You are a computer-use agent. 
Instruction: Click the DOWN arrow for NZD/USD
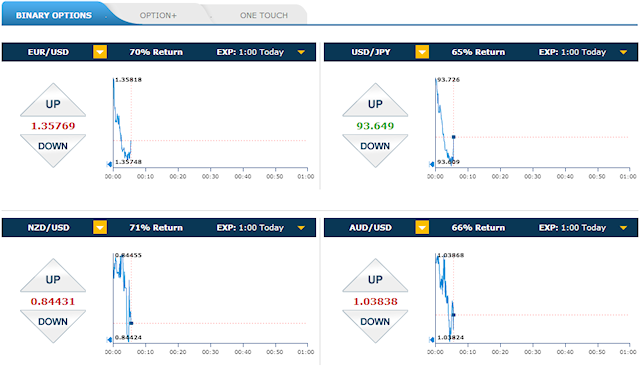(53, 325)
